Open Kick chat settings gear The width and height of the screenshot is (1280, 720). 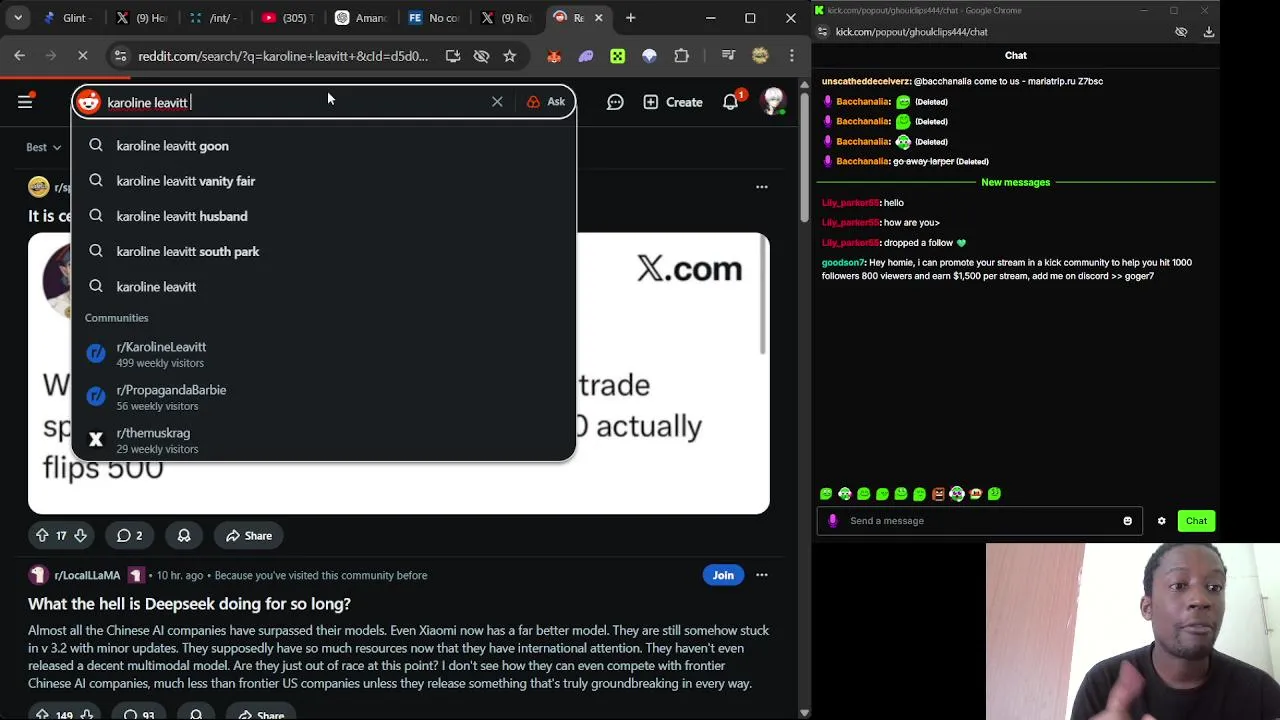pyautogui.click(x=1161, y=521)
